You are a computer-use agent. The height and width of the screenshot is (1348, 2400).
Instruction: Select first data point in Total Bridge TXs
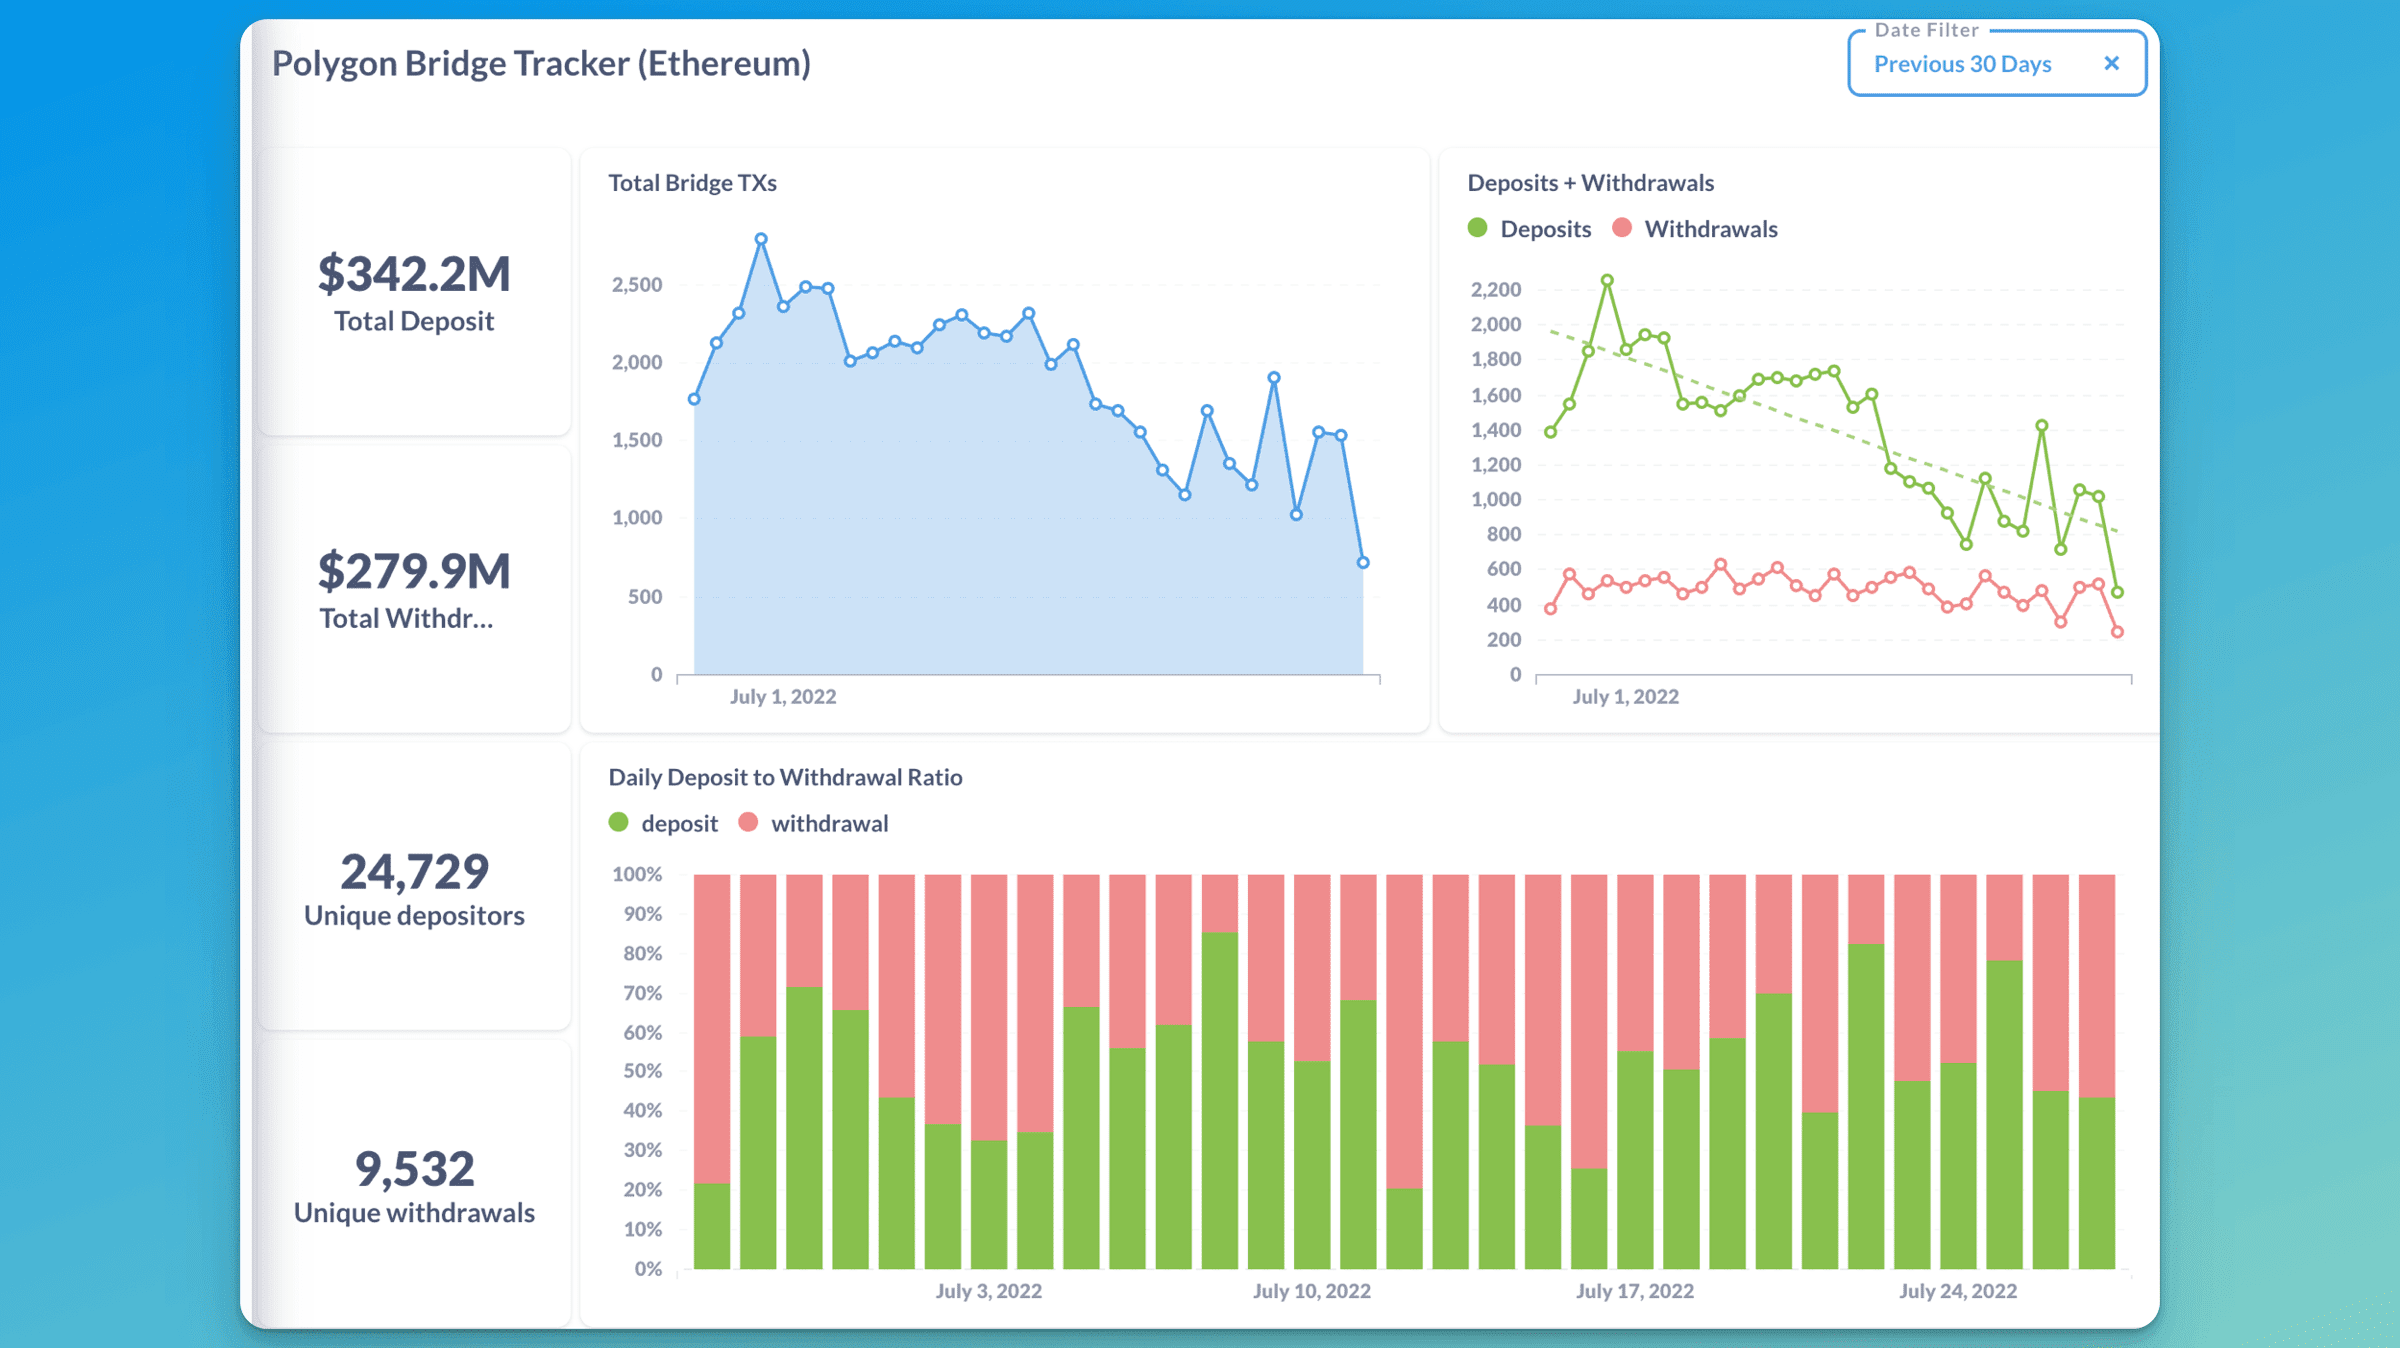pyautogui.click(x=694, y=399)
